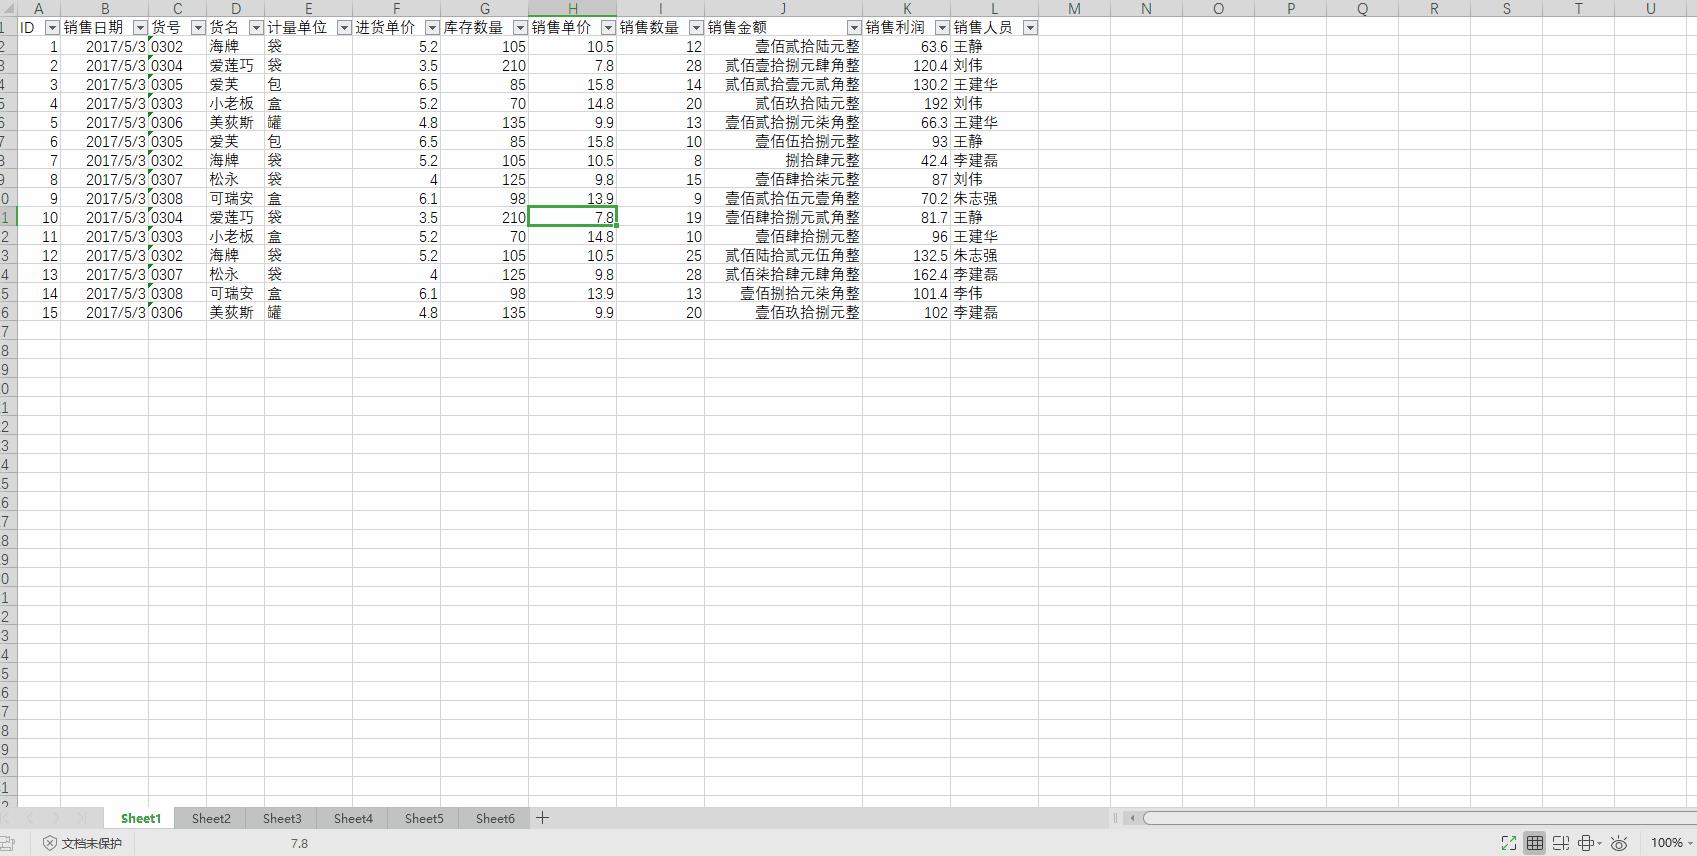Switch to page break preview view

(x=1560, y=843)
